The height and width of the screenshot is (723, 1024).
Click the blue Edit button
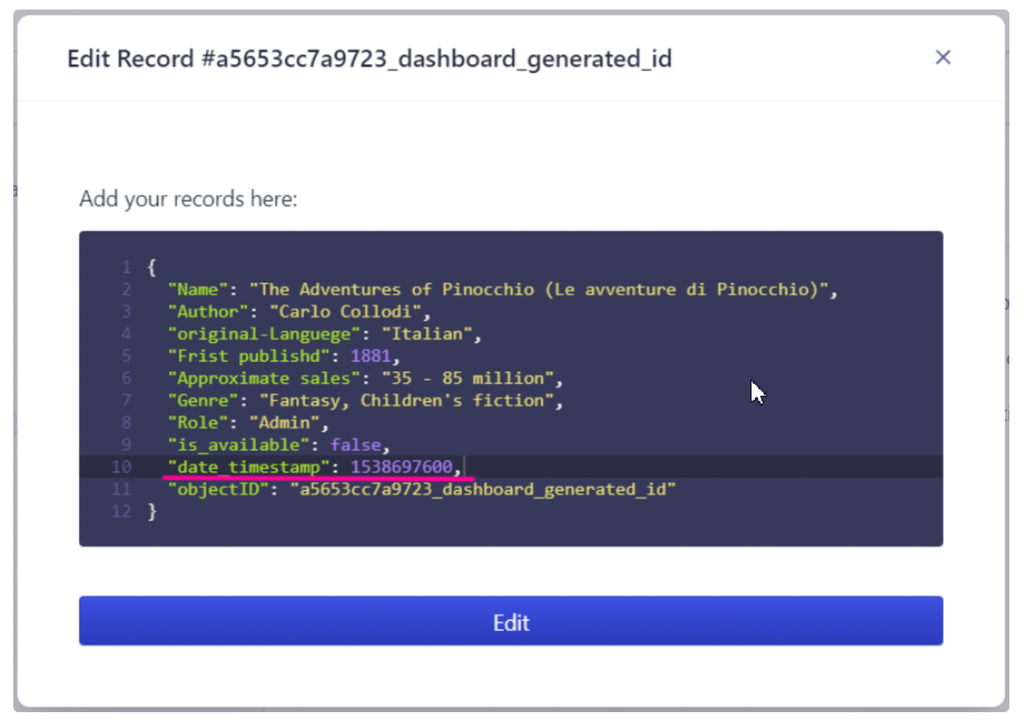[511, 622]
